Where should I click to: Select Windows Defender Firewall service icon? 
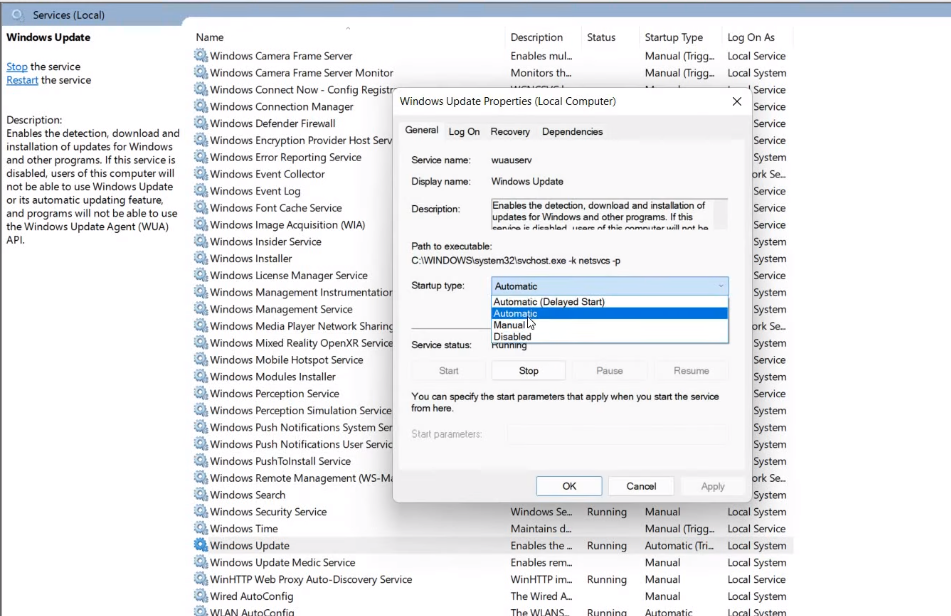point(200,123)
